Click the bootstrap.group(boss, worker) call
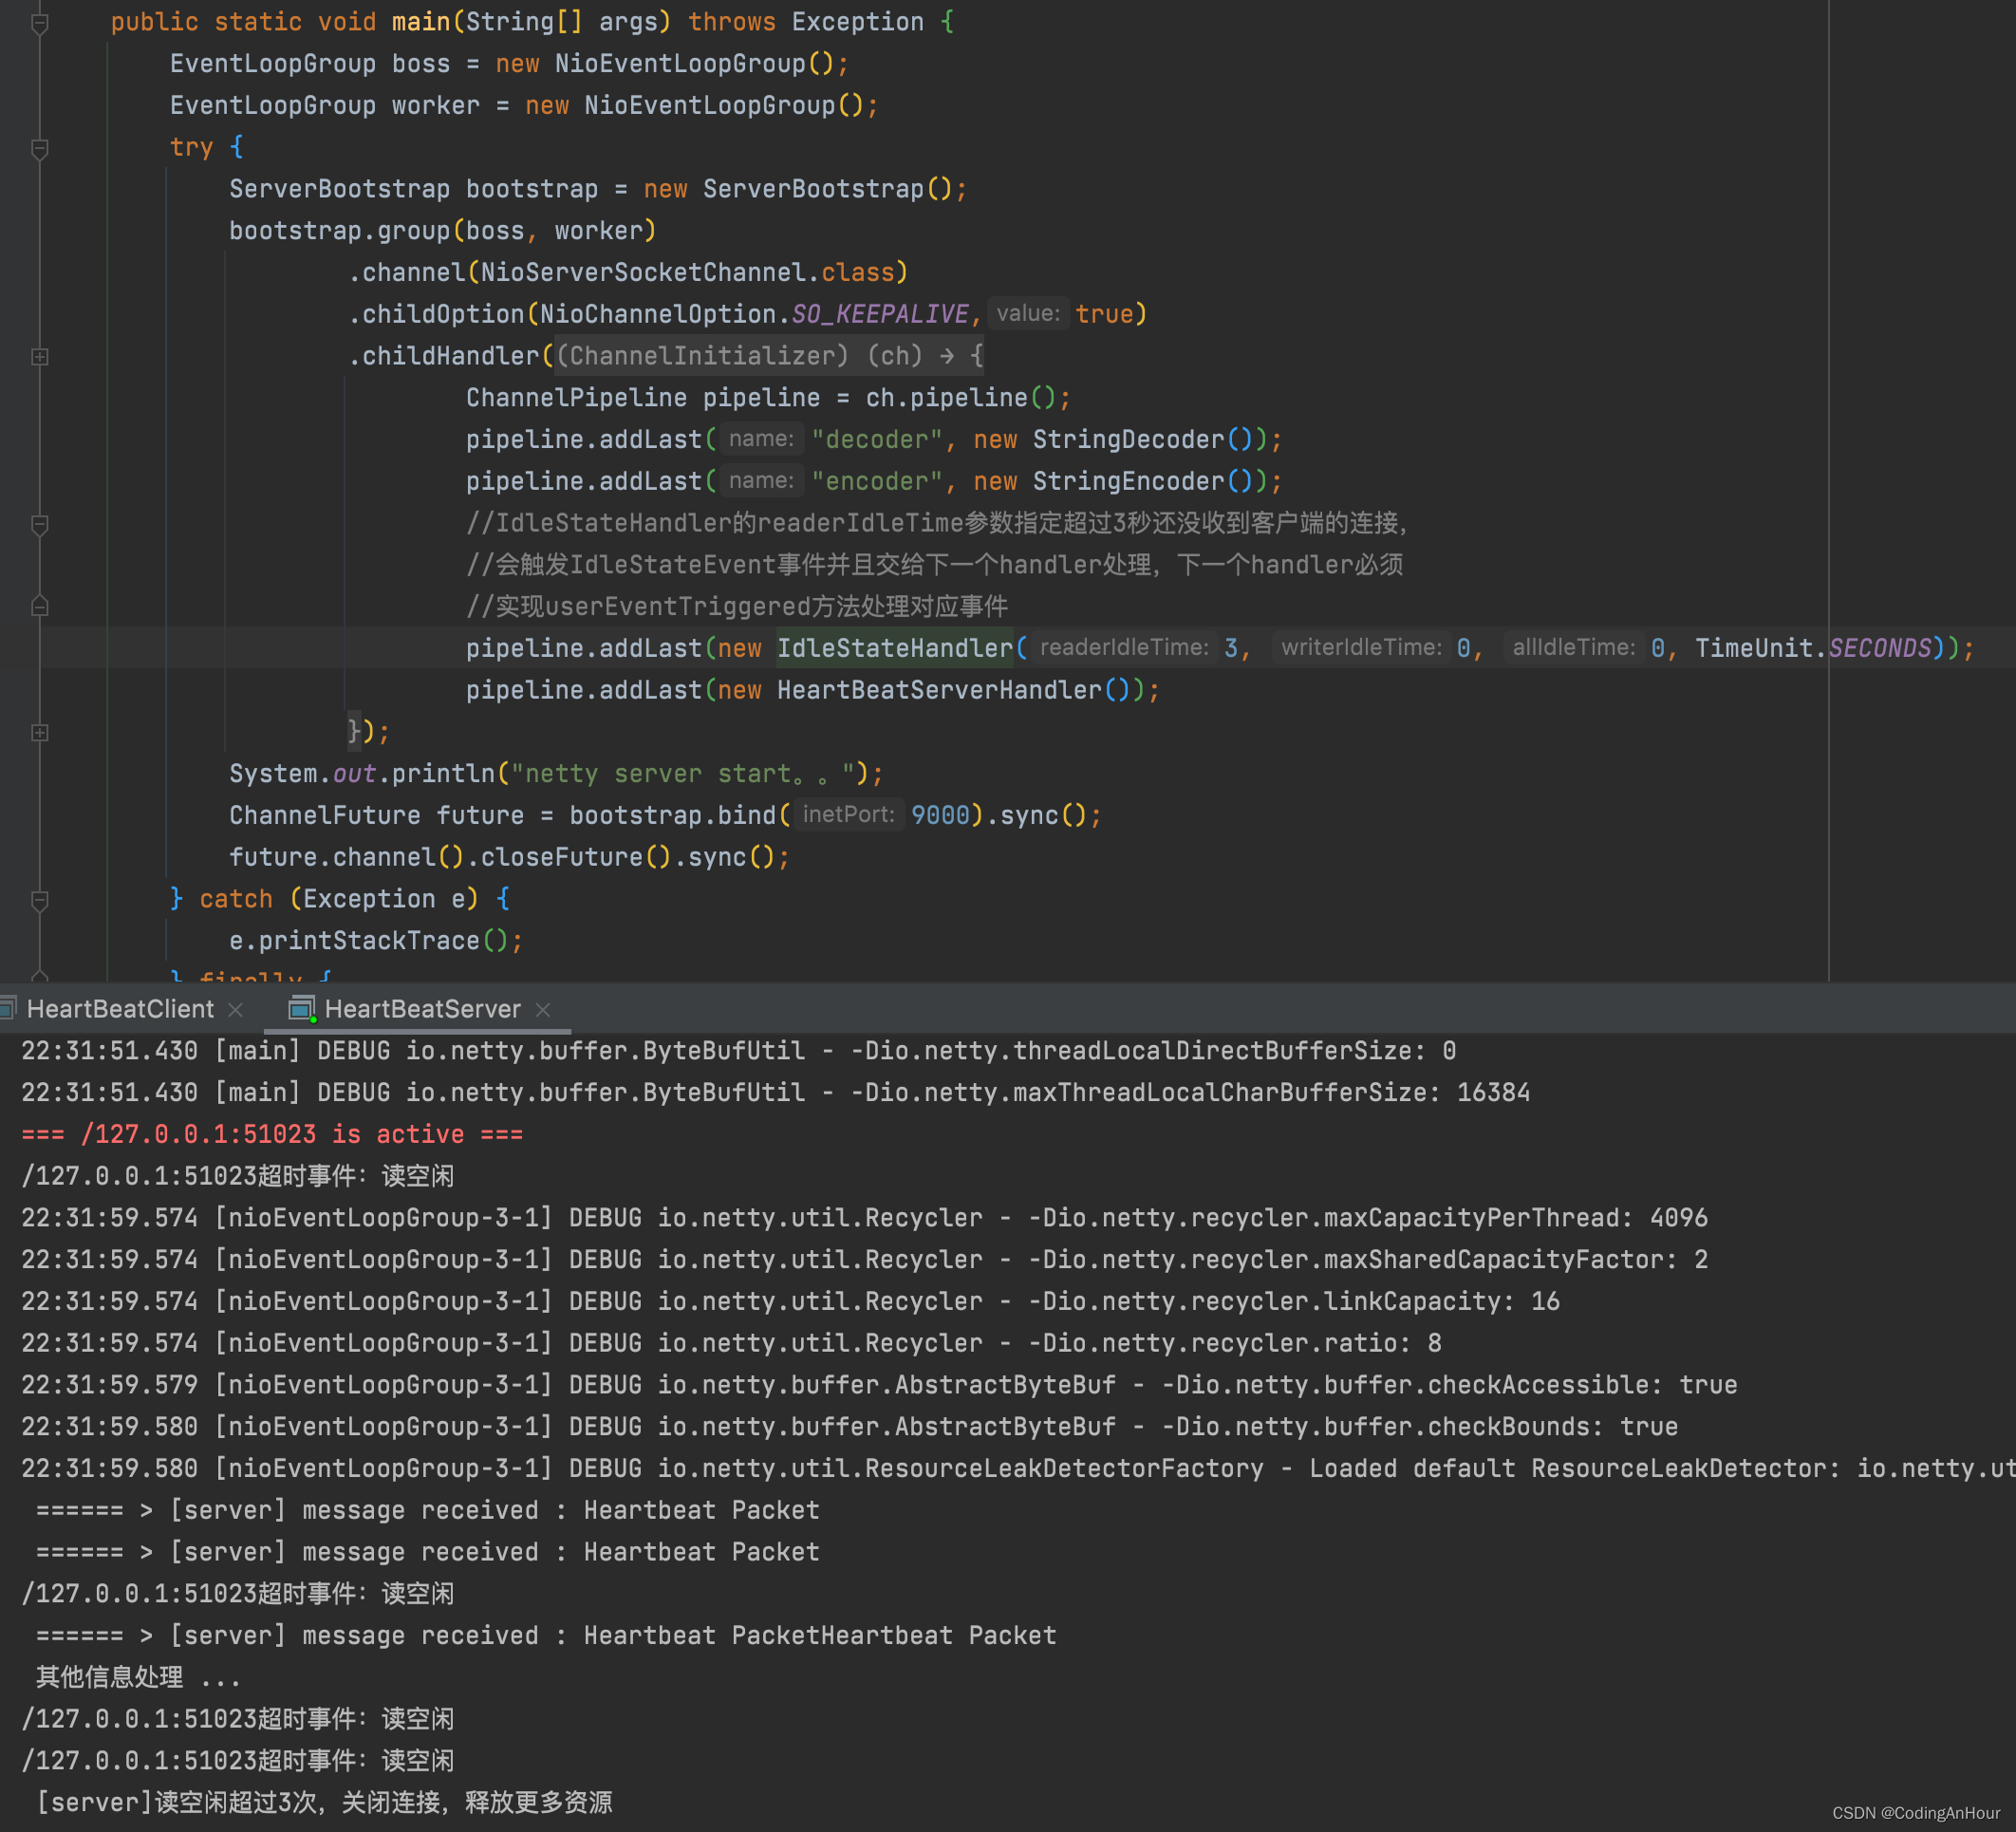This screenshot has height=1832, width=2016. pos(442,231)
